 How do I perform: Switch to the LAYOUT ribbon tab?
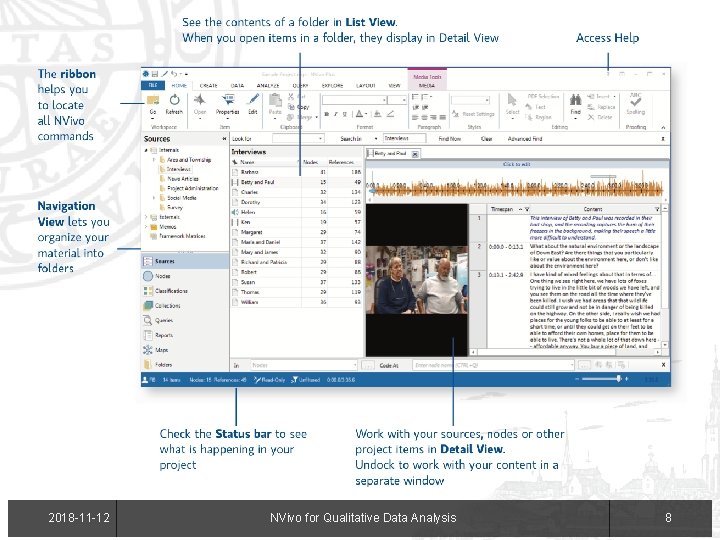pyautogui.click(x=366, y=85)
